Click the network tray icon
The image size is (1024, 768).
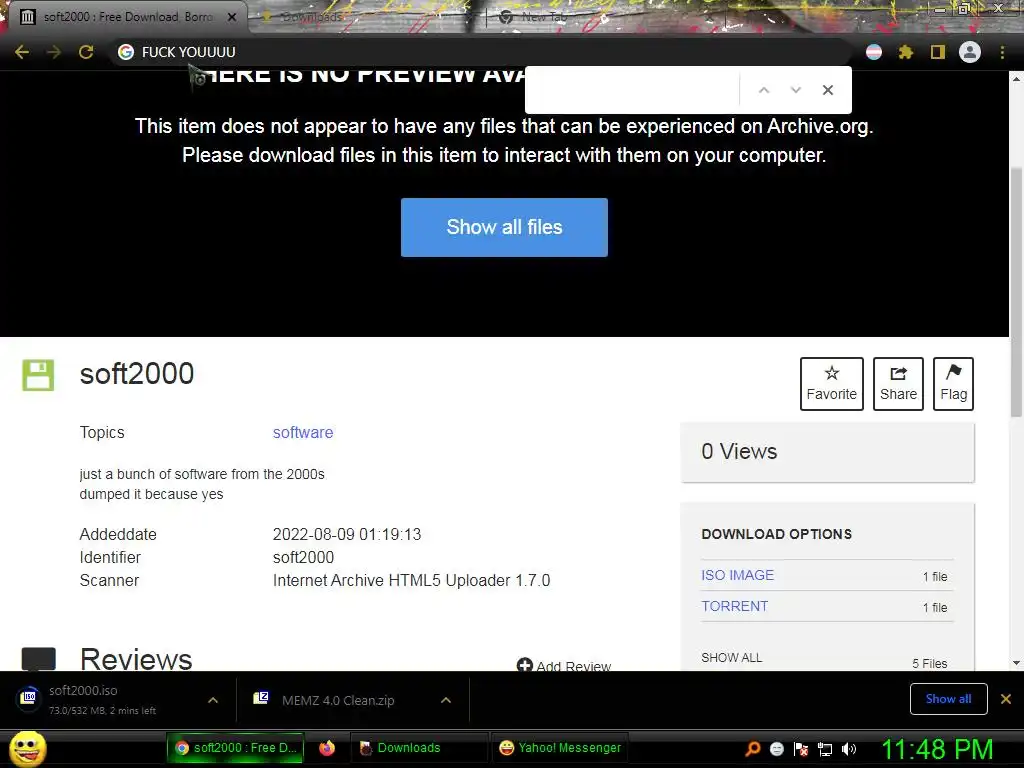coord(825,749)
